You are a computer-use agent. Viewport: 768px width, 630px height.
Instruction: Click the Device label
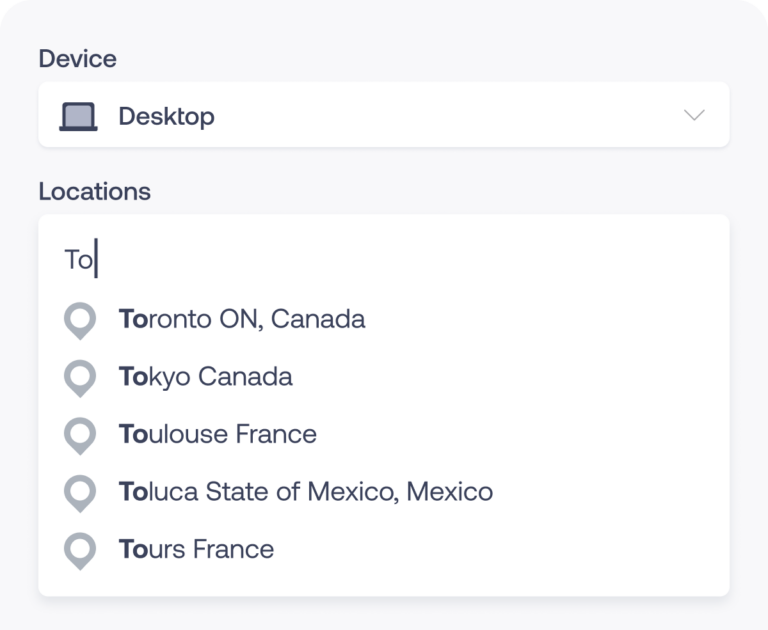(x=77, y=59)
